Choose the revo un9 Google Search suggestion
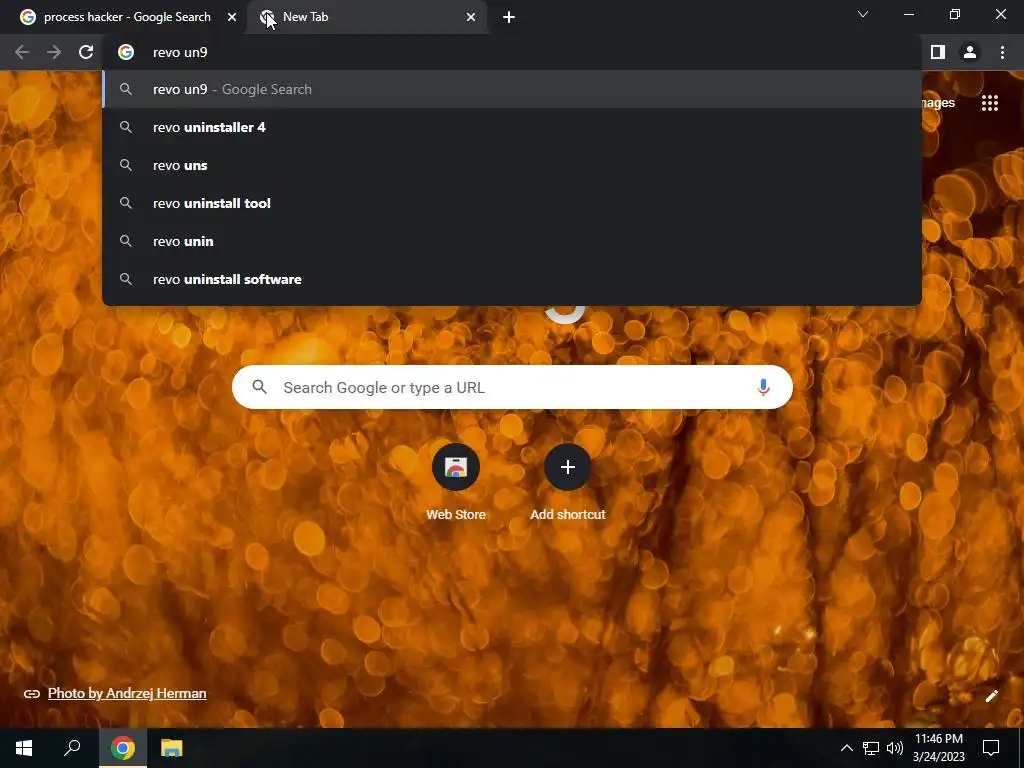Viewport: 1024px width, 768px height. point(512,89)
